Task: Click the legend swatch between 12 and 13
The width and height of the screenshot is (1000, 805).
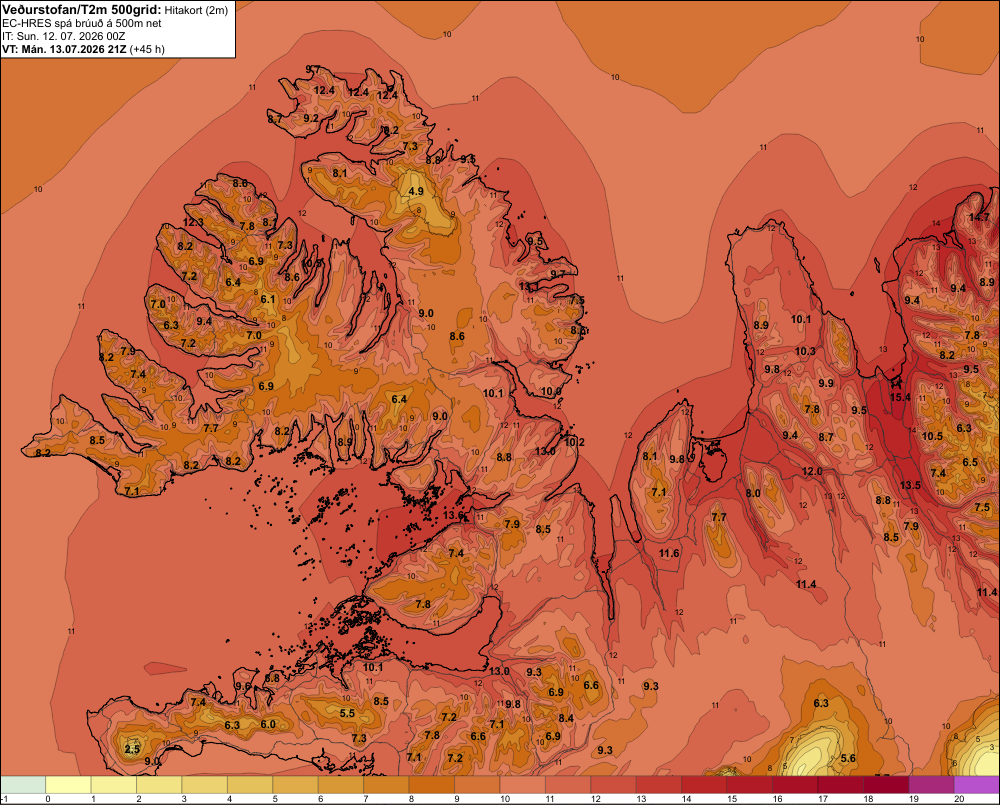Action: (614, 784)
